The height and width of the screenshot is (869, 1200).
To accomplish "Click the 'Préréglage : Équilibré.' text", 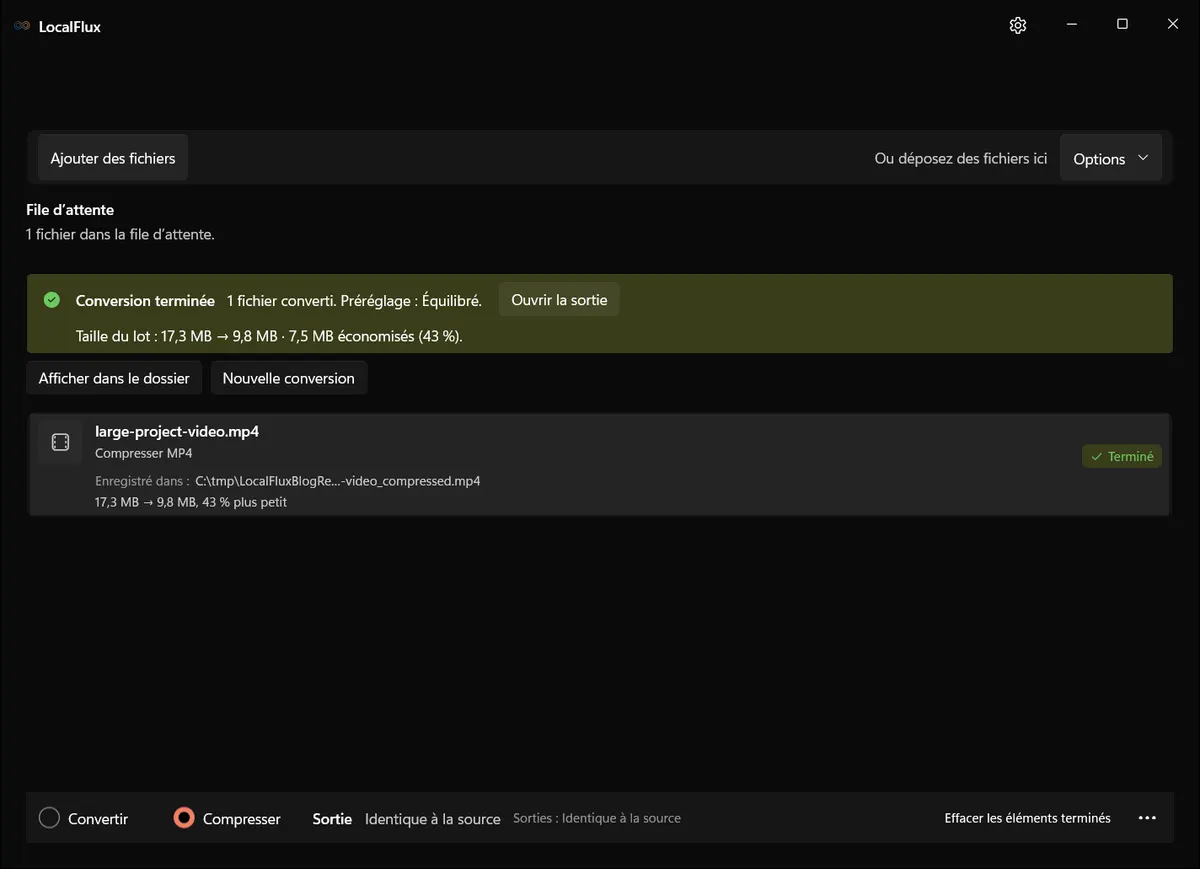I will pyautogui.click(x=411, y=300).
